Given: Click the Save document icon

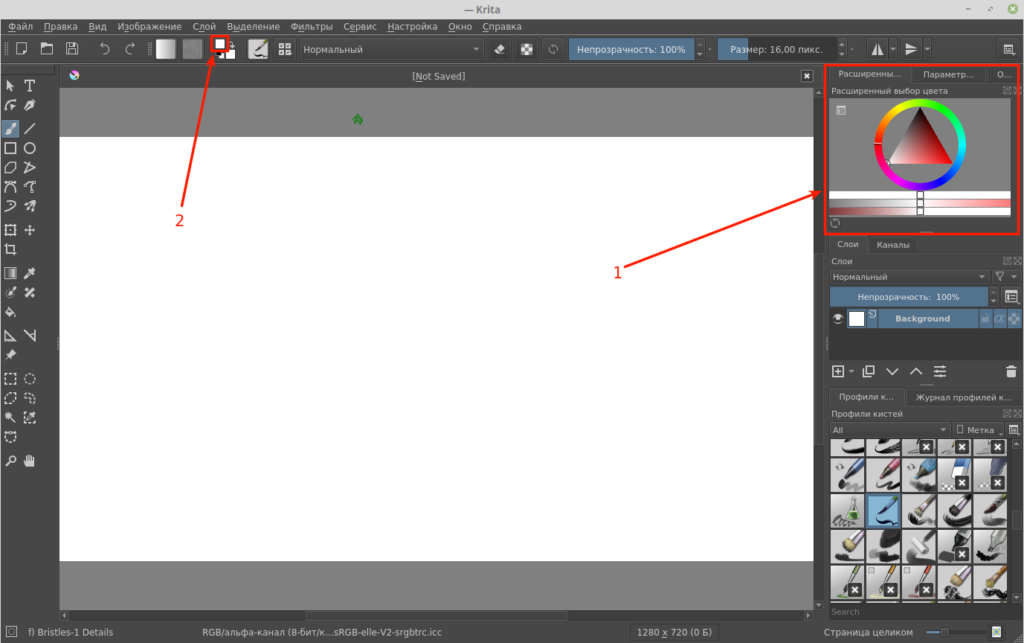Looking at the screenshot, I should [x=72, y=48].
